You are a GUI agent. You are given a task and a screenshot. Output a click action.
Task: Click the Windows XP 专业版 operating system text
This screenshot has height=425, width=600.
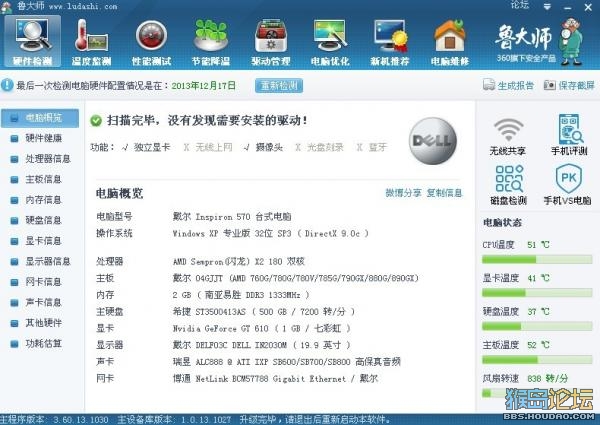271,233
